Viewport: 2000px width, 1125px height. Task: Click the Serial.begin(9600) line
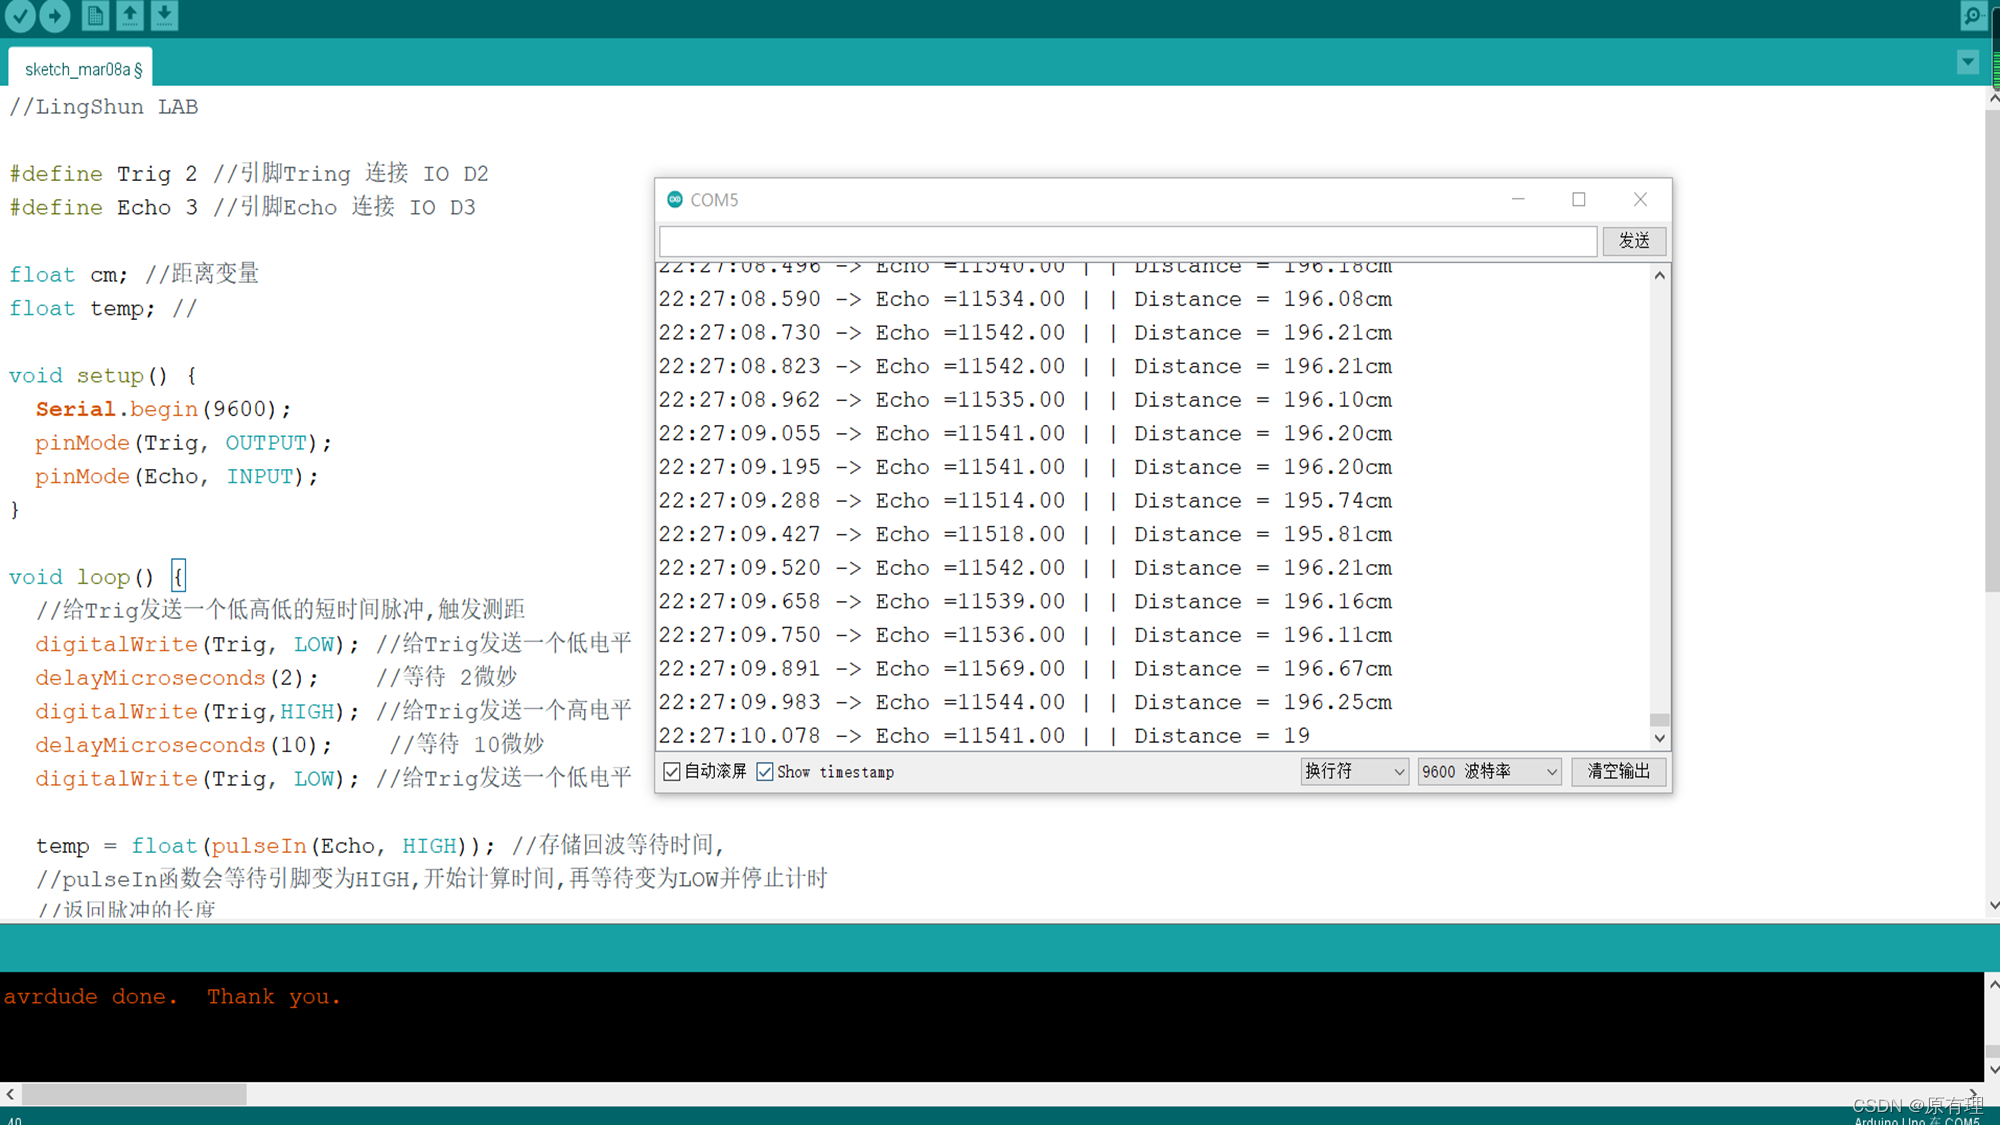(x=163, y=409)
